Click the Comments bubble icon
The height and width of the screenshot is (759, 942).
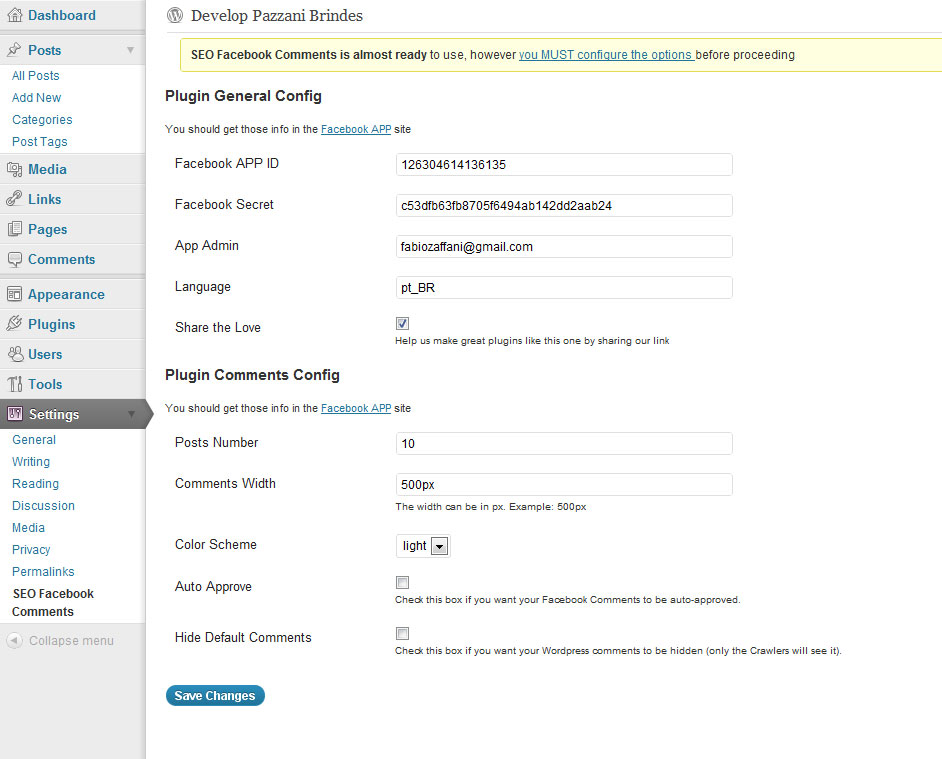tap(14, 260)
